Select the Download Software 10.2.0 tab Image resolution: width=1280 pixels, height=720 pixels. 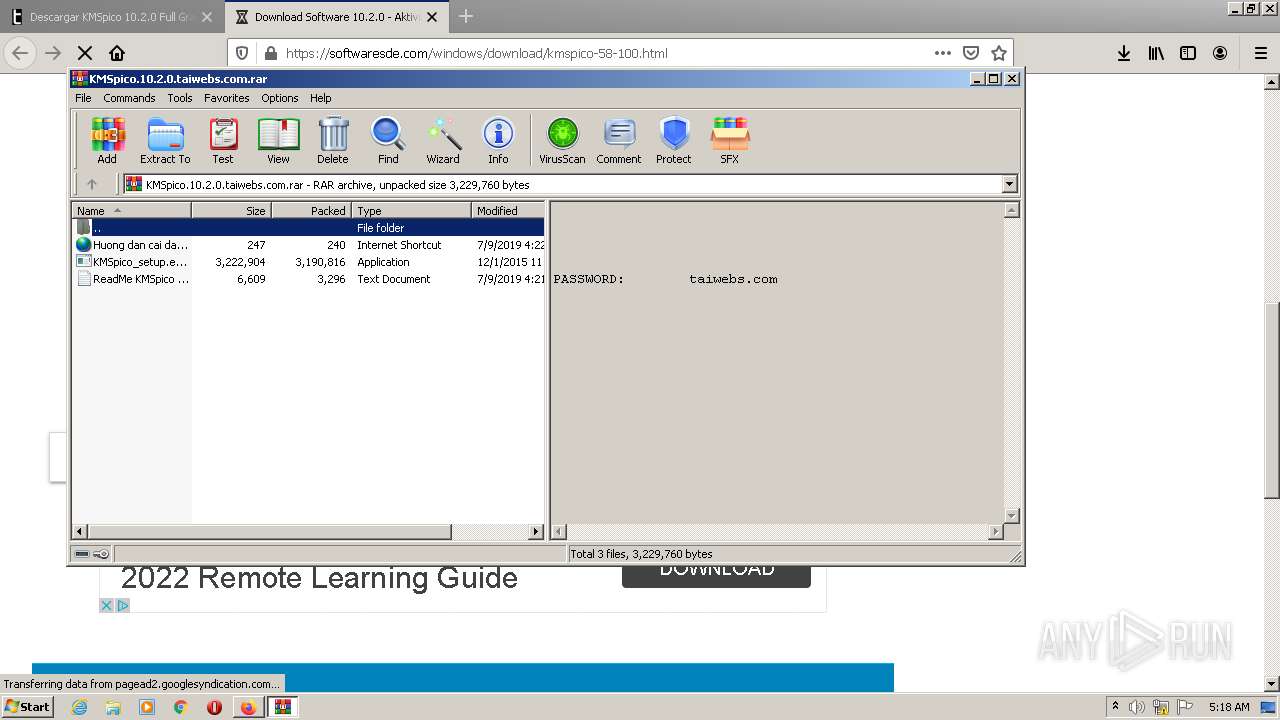tap(337, 17)
